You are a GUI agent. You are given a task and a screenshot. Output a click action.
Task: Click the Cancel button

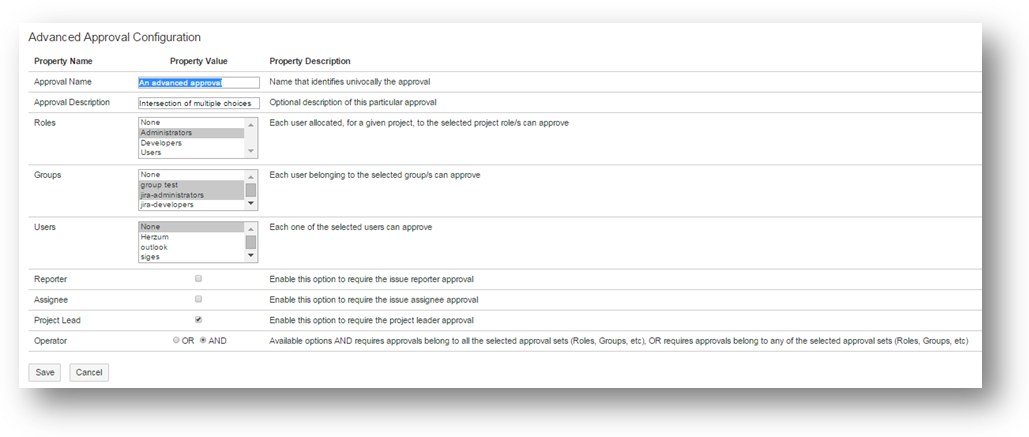click(x=89, y=372)
